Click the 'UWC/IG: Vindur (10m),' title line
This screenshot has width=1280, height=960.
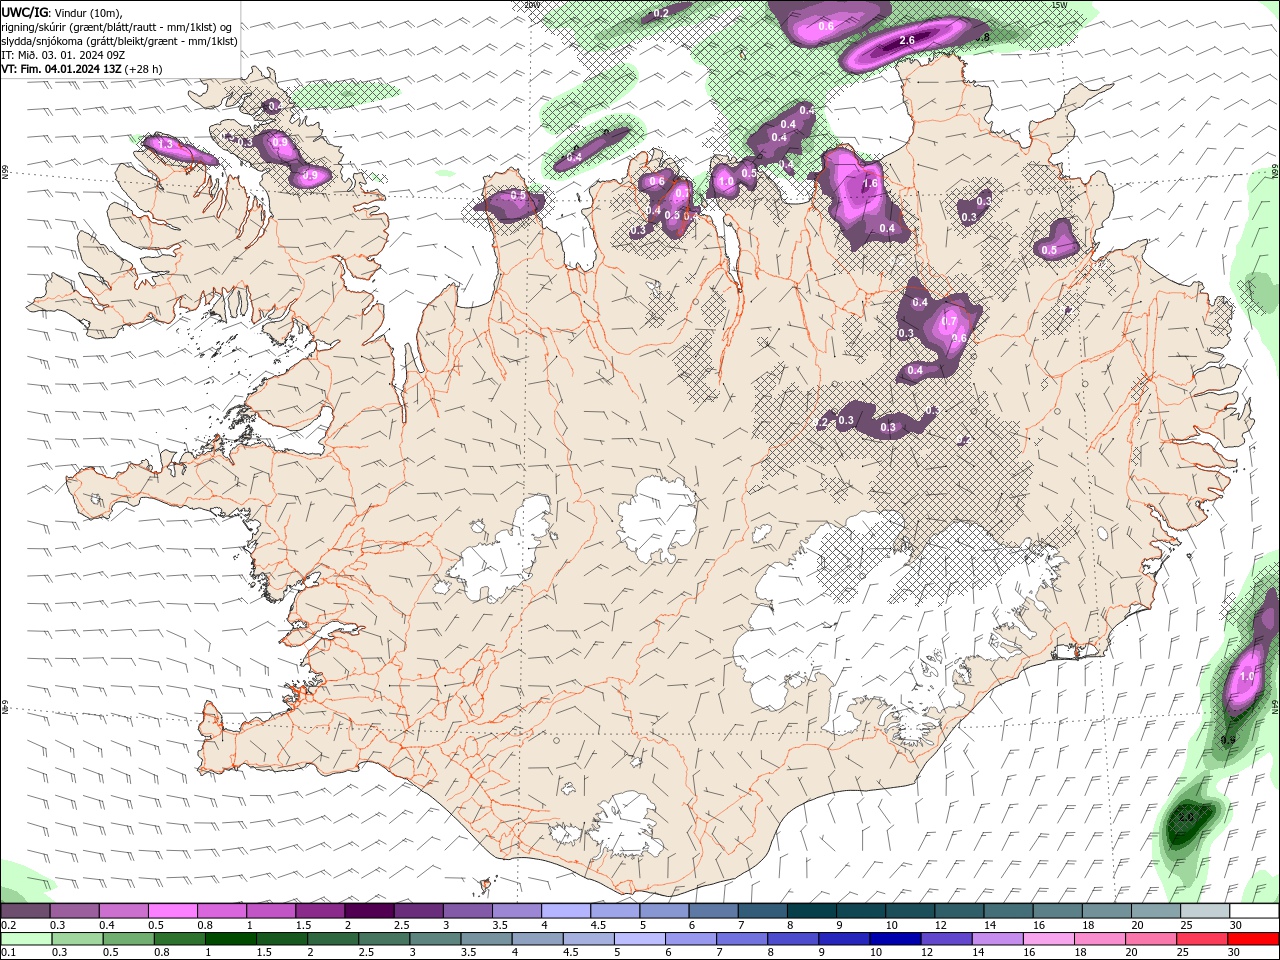point(62,13)
